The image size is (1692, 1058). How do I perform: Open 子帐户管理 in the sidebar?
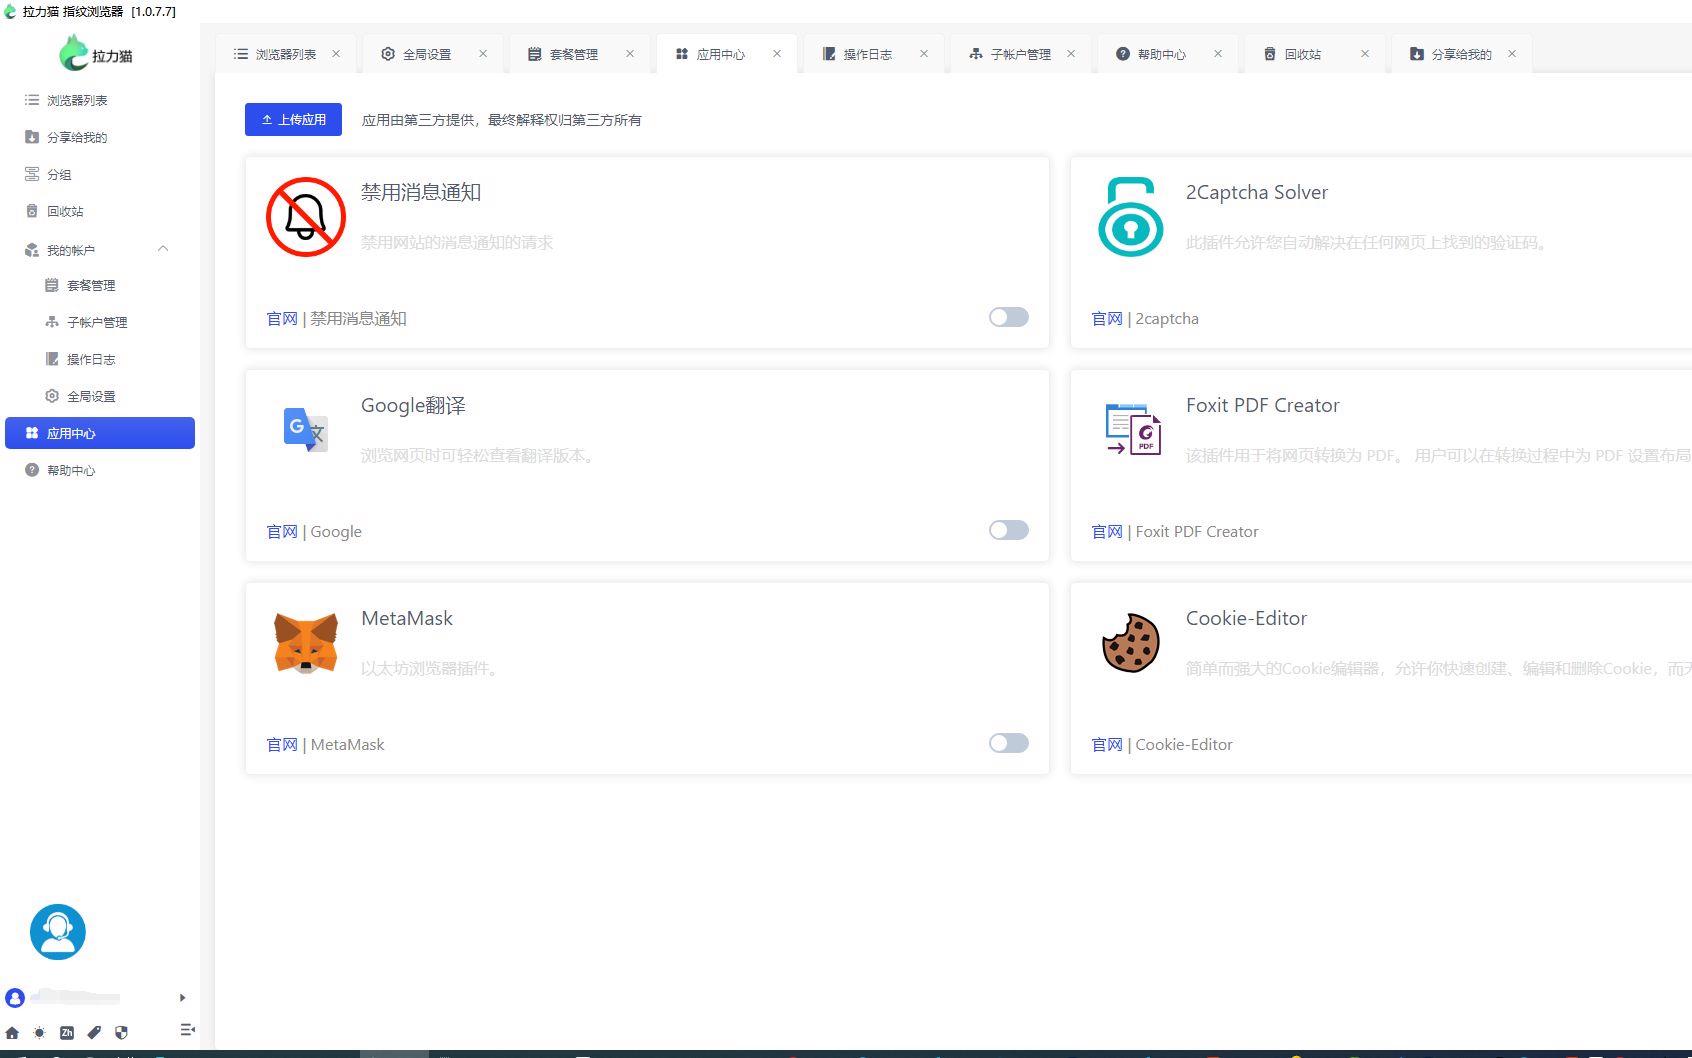click(100, 322)
